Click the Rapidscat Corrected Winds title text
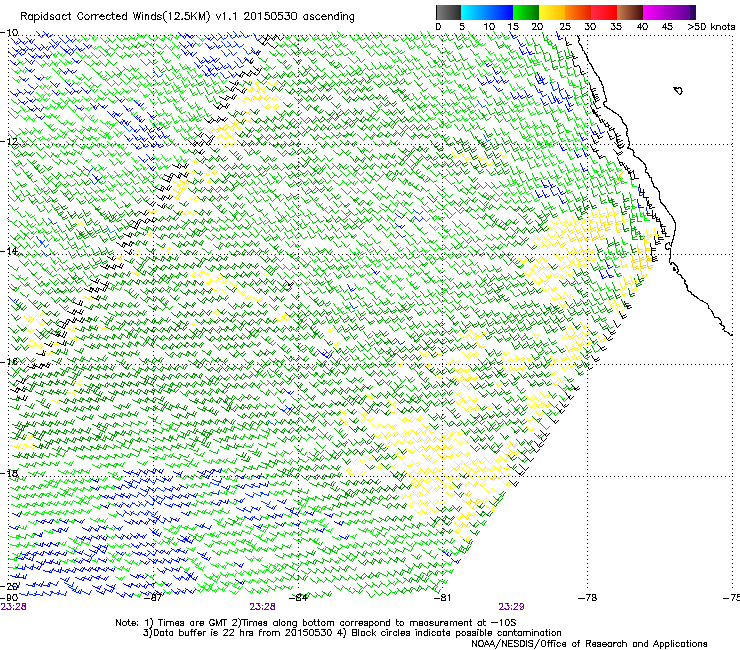This screenshot has width=740, height=650. (187, 16)
